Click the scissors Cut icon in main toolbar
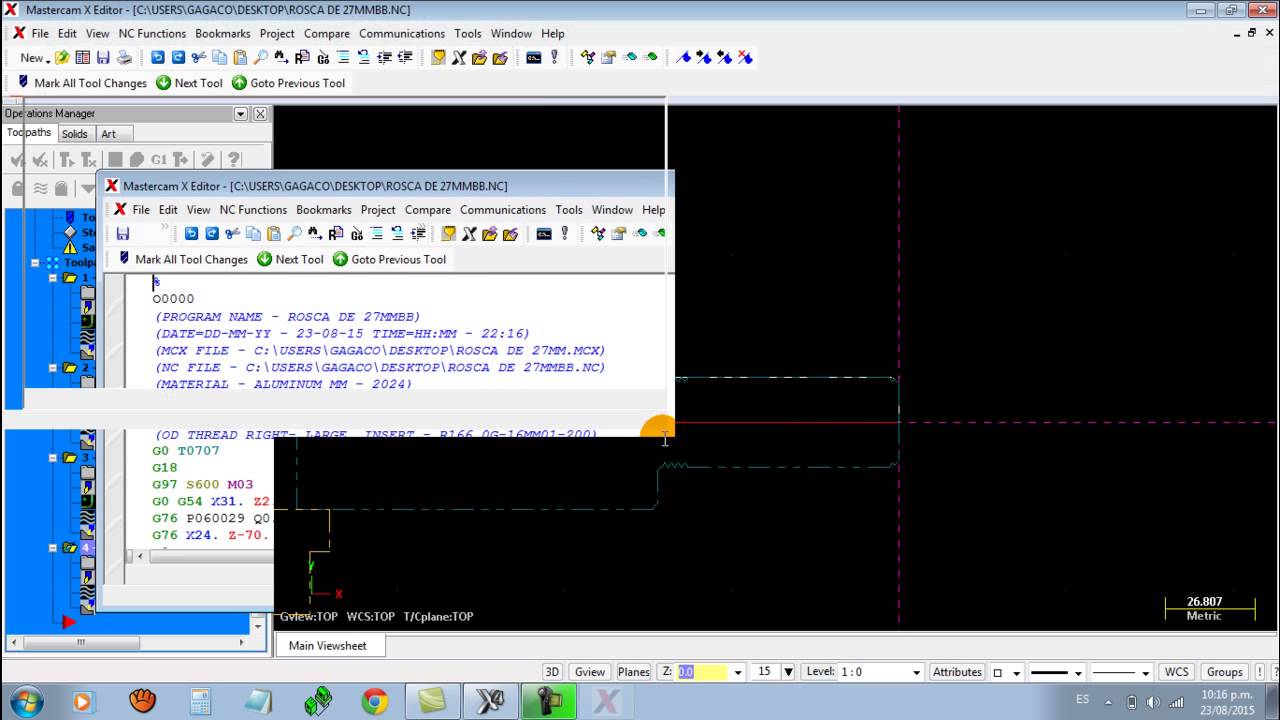The width and height of the screenshot is (1280, 720). pos(199,58)
